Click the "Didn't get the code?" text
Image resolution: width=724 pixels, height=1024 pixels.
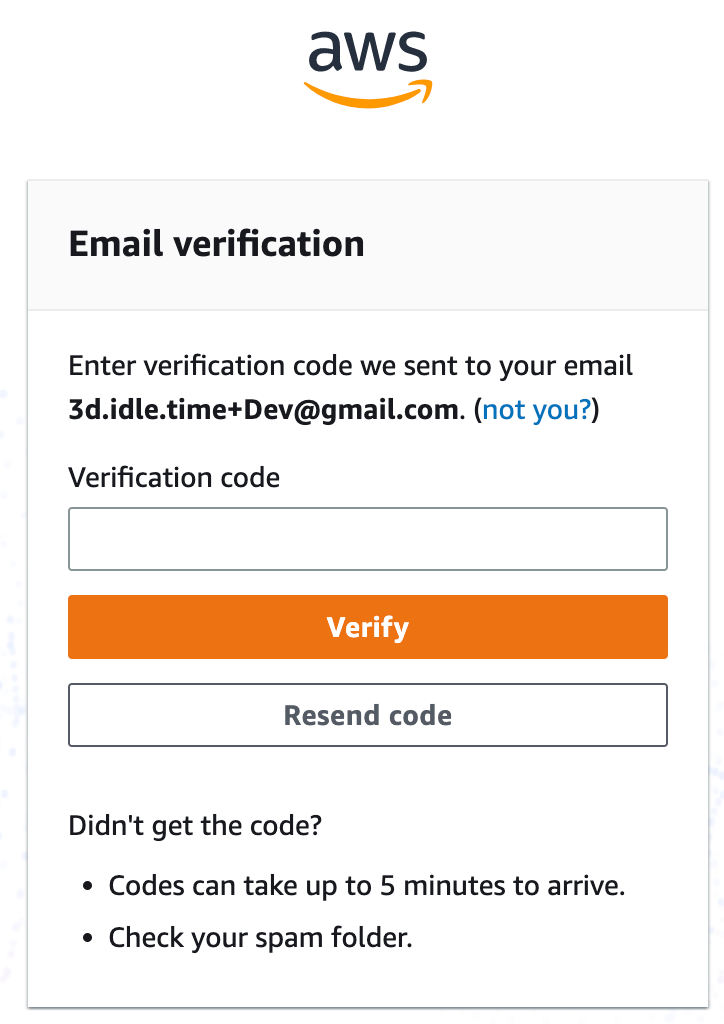pyautogui.click(x=195, y=825)
